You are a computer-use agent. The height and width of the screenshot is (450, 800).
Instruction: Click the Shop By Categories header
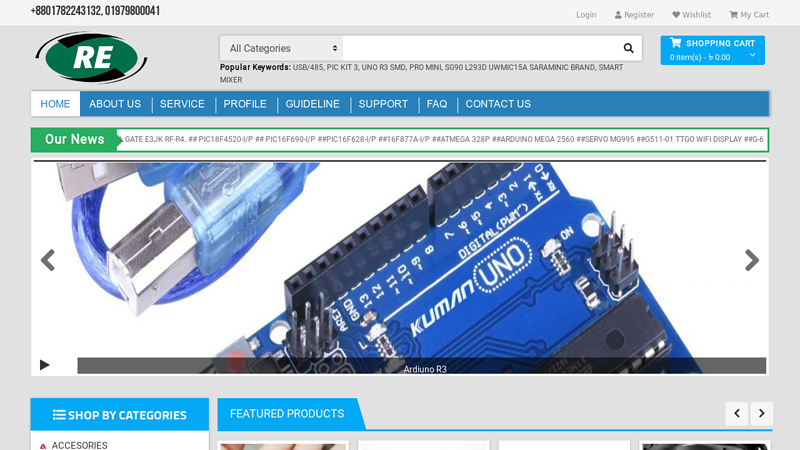pos(120,415)
